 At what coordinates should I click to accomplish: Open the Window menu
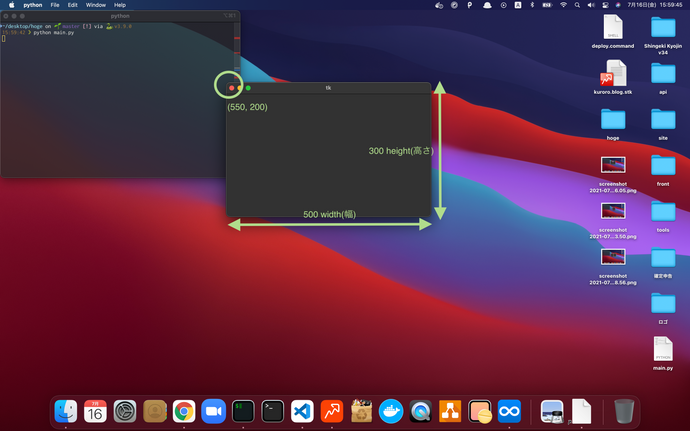click(95, 5)
